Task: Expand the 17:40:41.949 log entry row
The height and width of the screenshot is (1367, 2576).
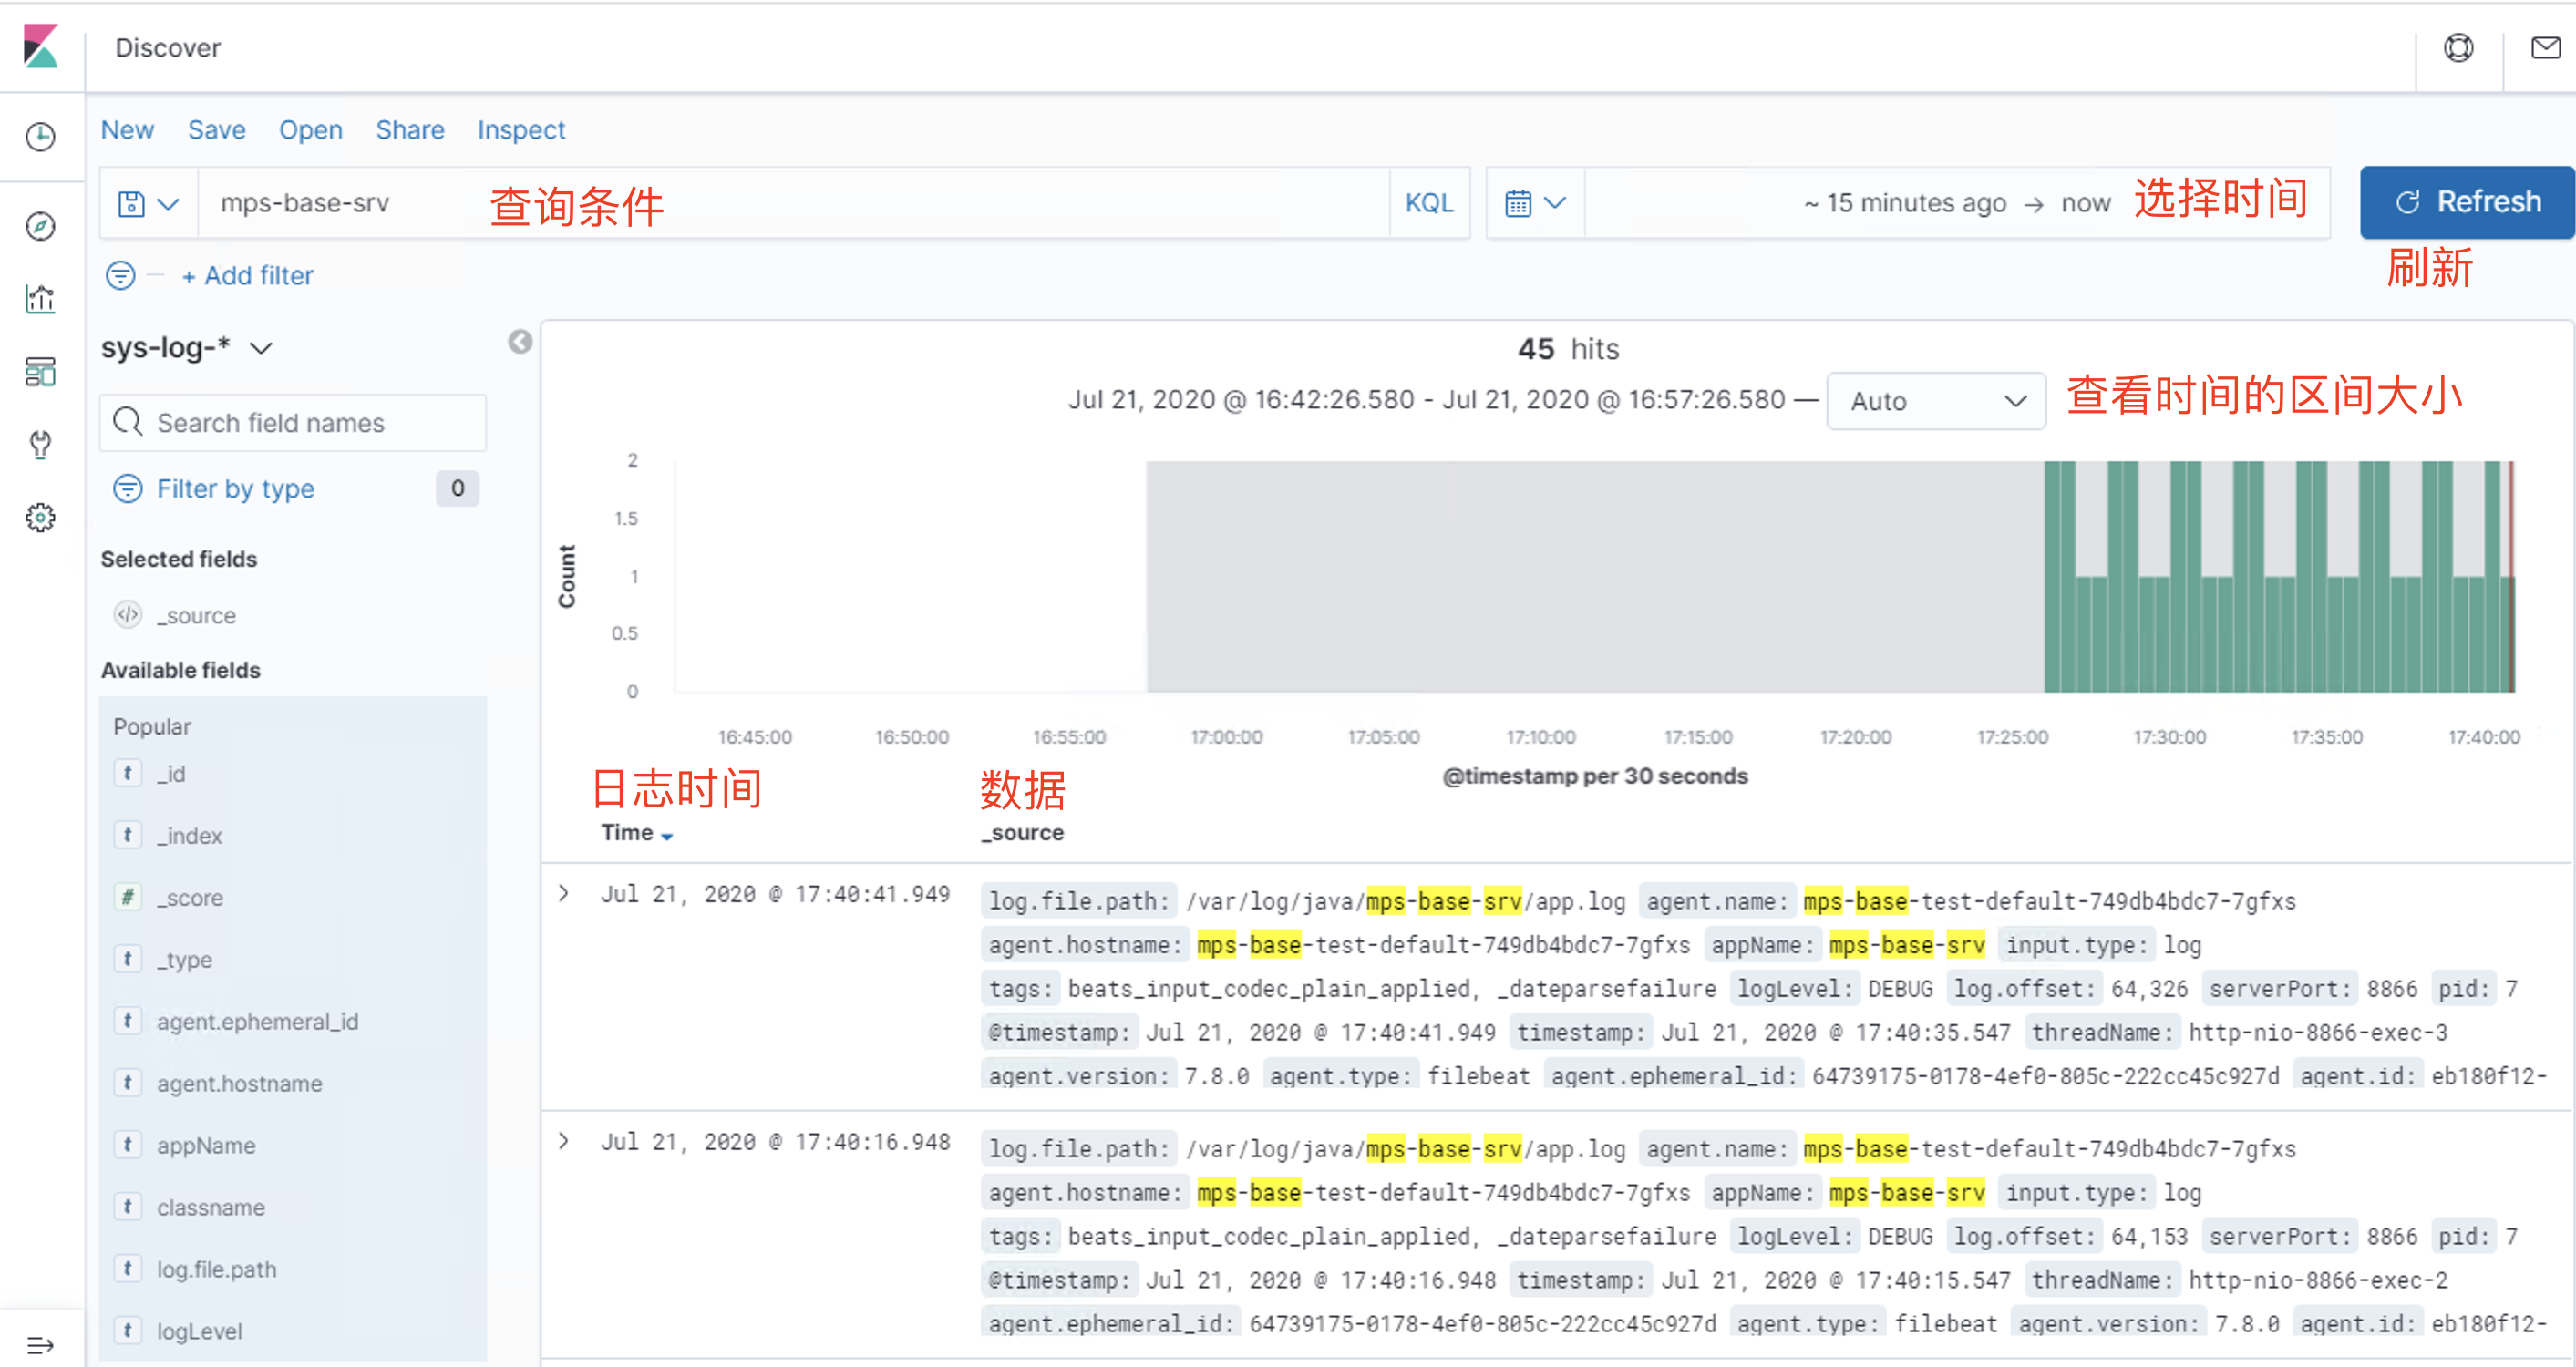Action: (564, 893)
